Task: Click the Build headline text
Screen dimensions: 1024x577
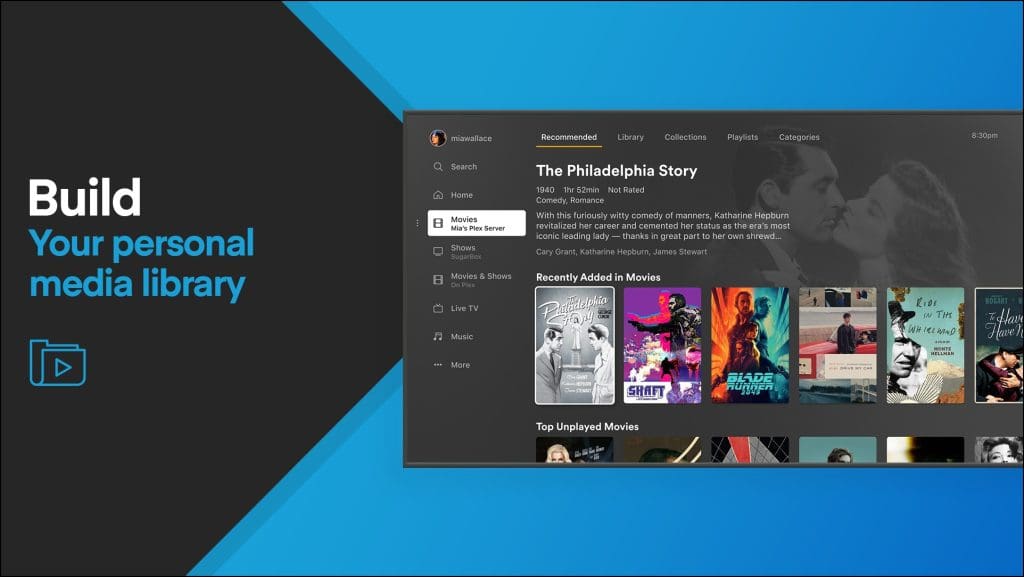Action: tap(84, 197)
